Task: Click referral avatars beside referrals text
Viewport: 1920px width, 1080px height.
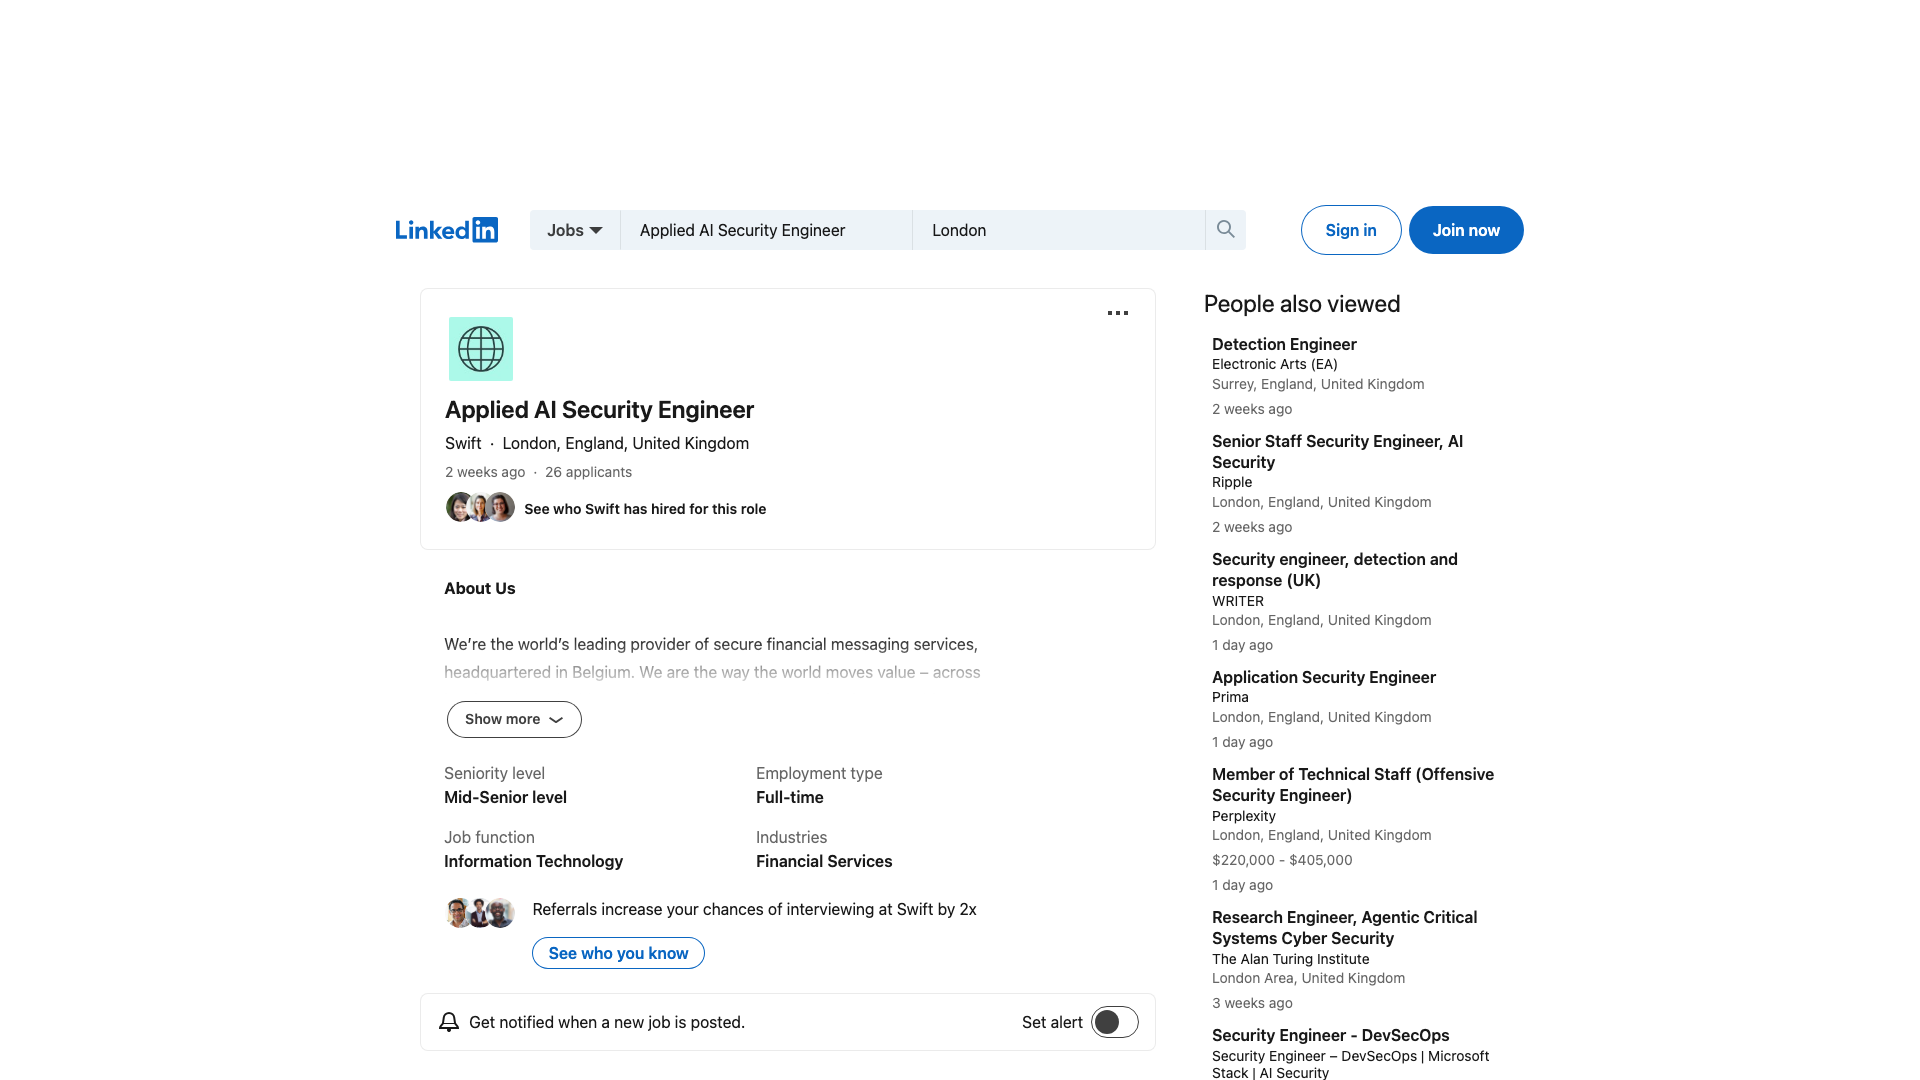Action: pyautogui.click(x=480, y=912)
